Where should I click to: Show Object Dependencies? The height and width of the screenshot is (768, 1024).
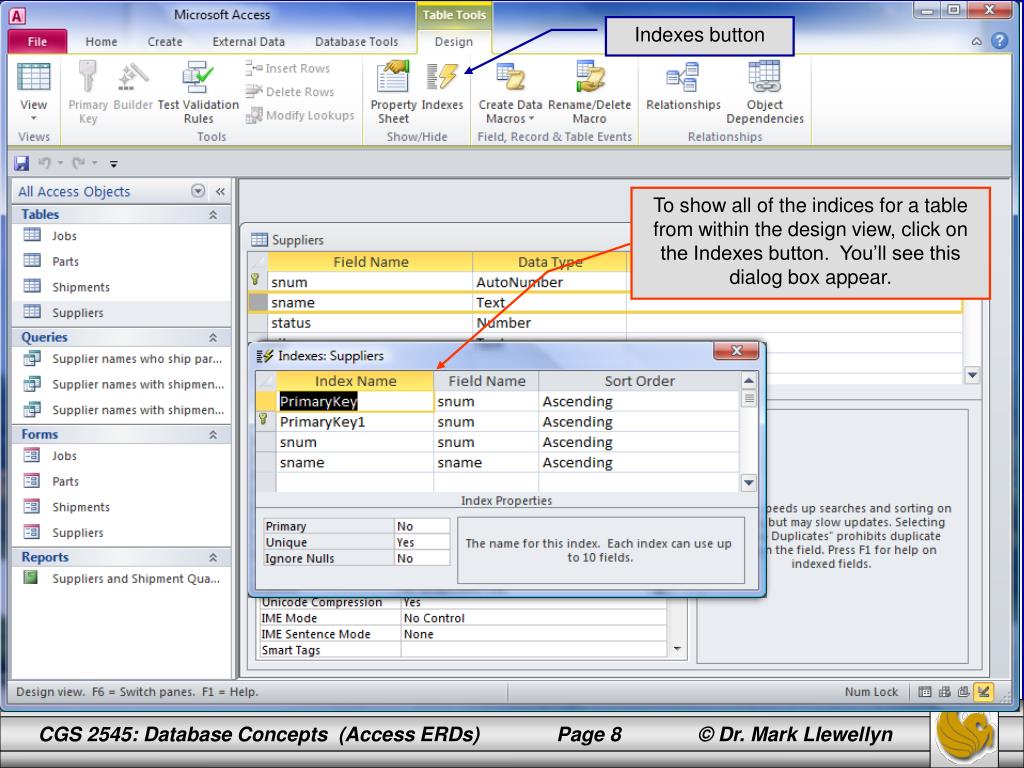[765, 92]
